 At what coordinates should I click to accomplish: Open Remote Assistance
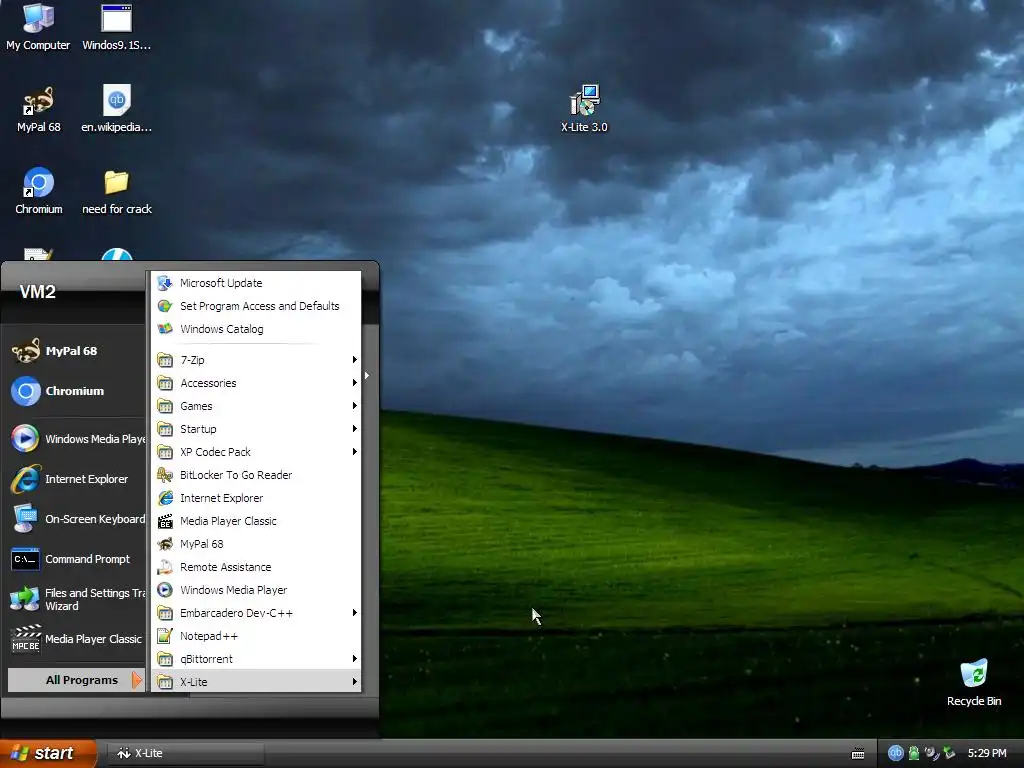click(x=256, y=567)
